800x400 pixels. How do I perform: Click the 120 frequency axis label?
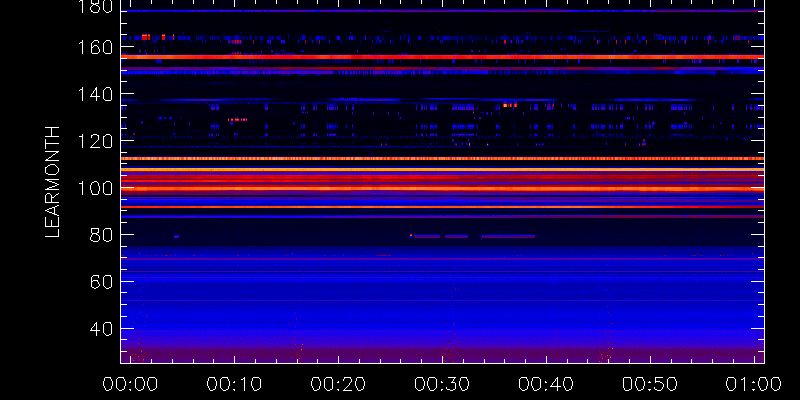94,141
